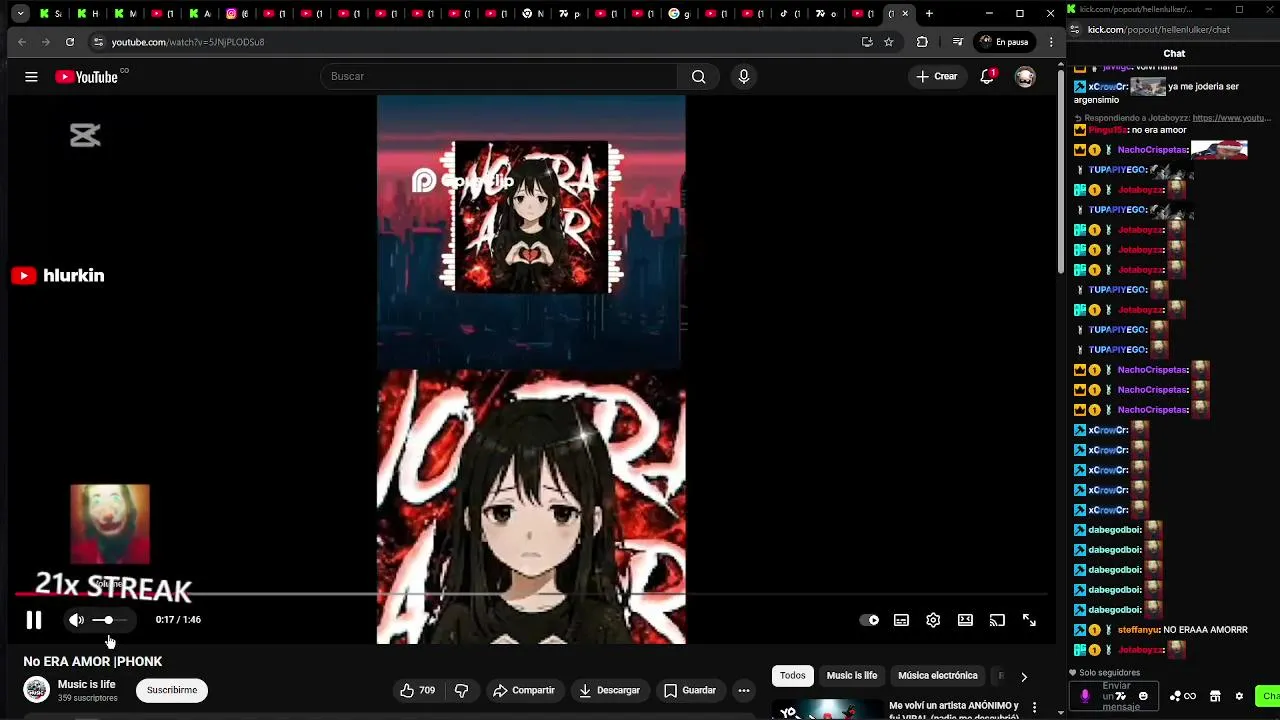Viewport: 1280px width, 720px height.
Task: Click the 'steffanyu' username in chat
Action: pos(1138,630)
